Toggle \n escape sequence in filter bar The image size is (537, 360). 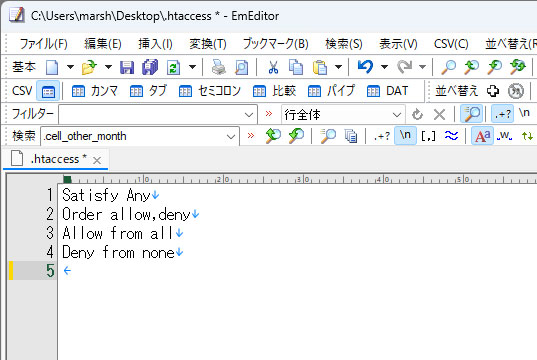point(524,113)
